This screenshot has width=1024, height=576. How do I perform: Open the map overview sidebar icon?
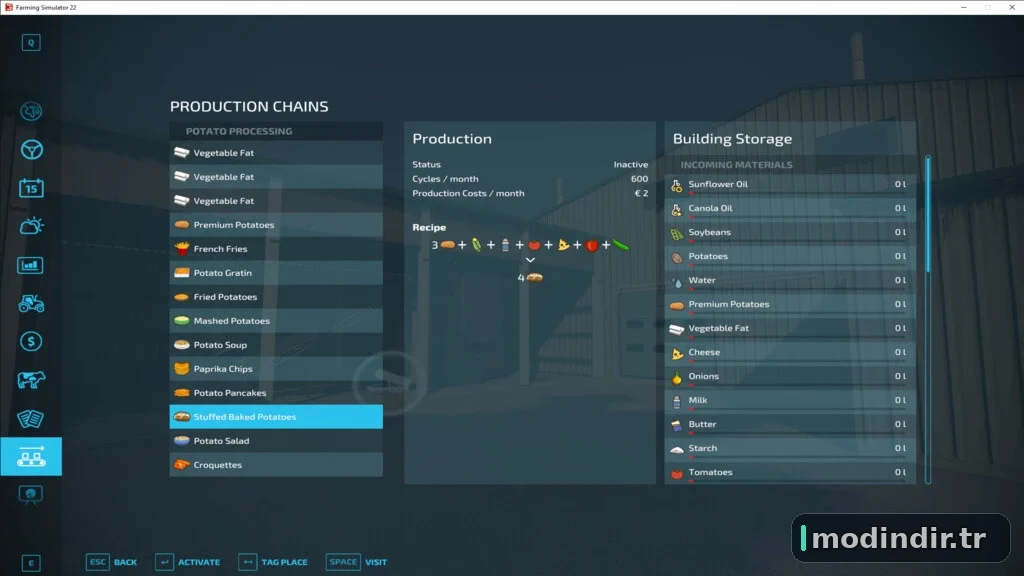pyautogui.click(x=31, y=112)
